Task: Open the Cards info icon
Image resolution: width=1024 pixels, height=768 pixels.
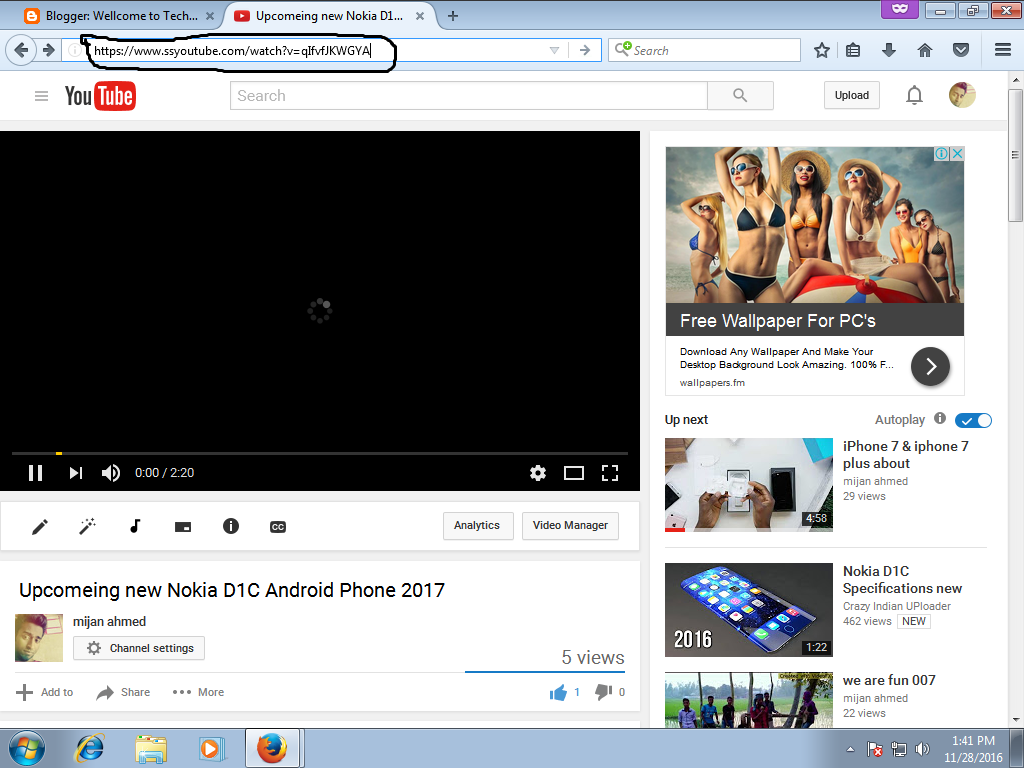Action: [231, 526]
